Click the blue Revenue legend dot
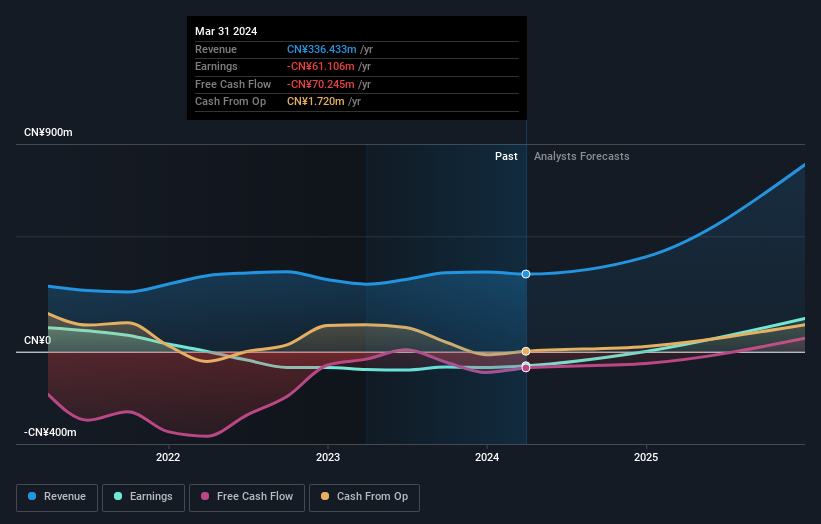Image resolution: width=821 pixels, height=524 pixels. tap(32, 496)
